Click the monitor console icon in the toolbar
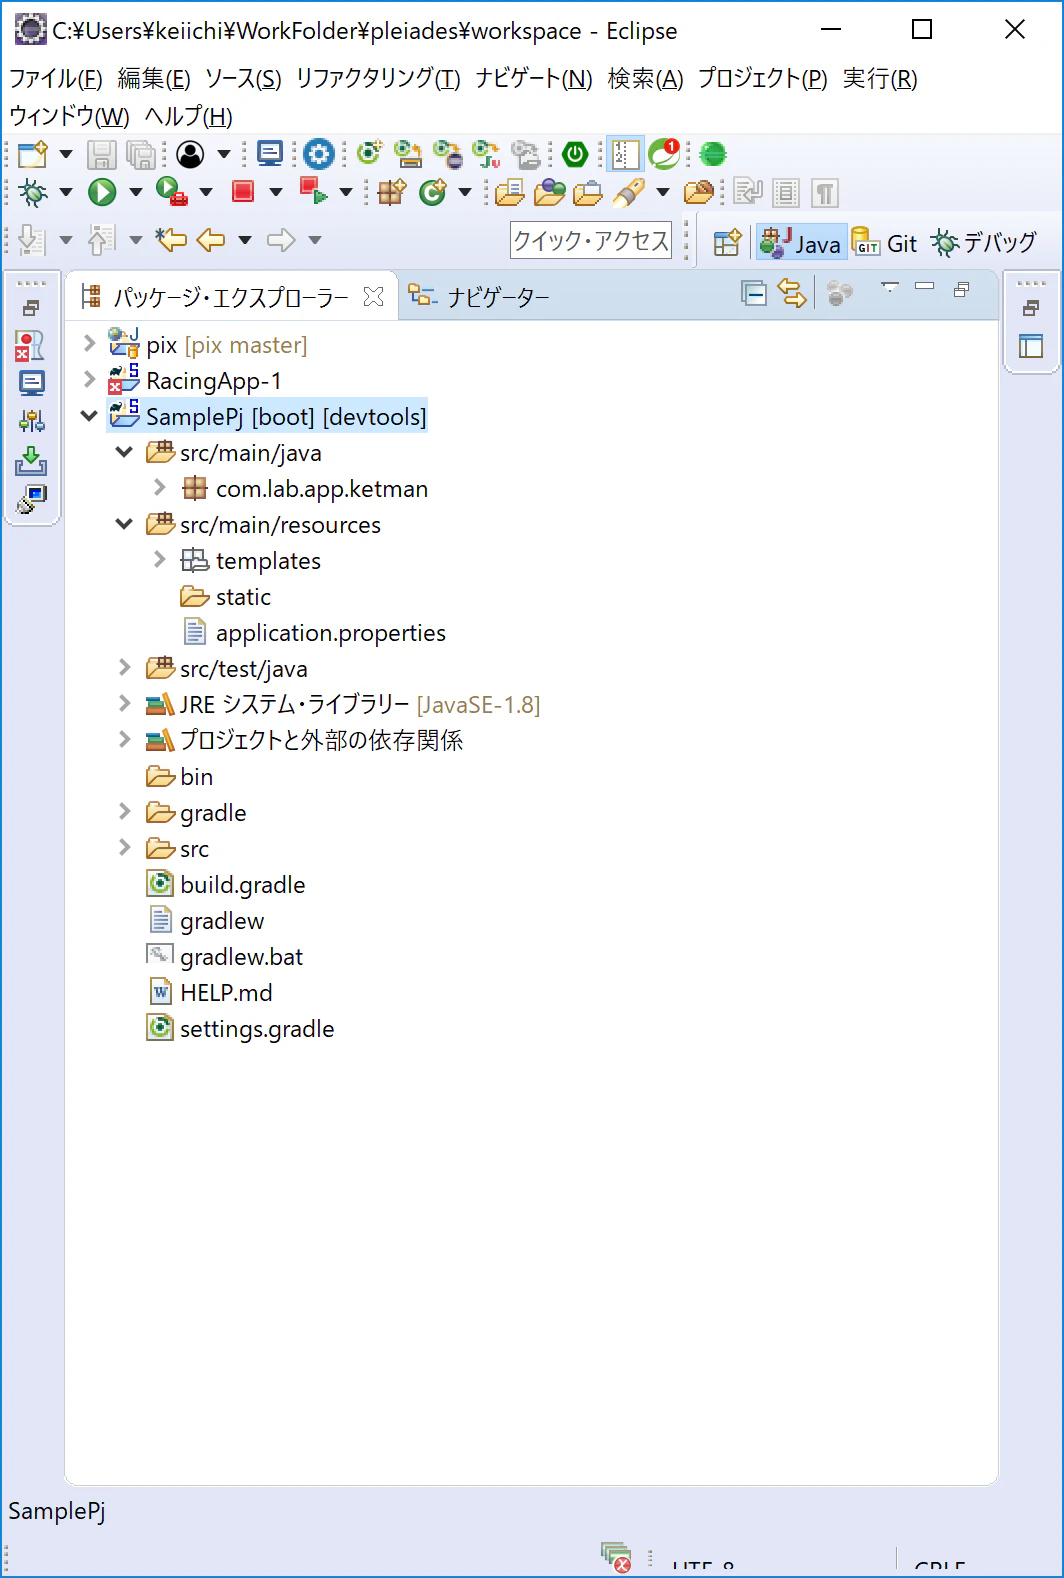The image size is (1064, 1578). coord(270,154)
